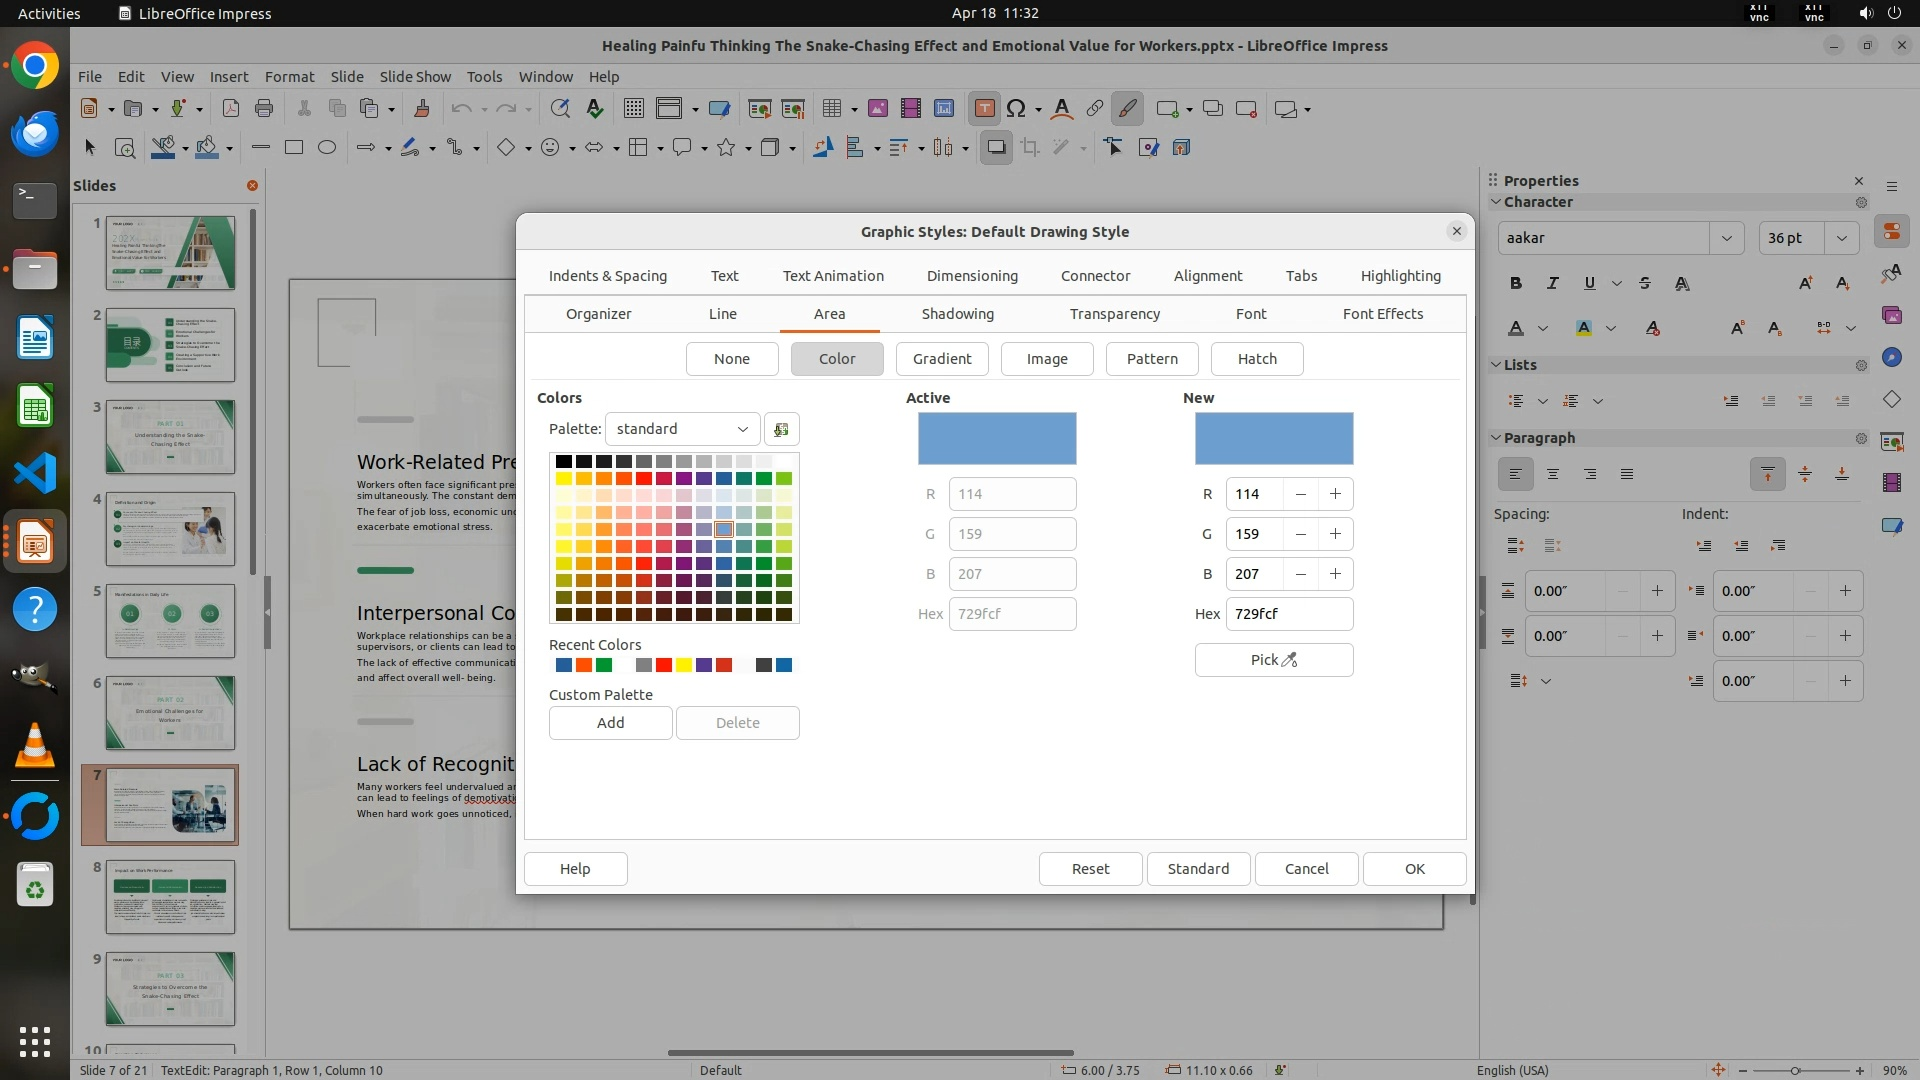Expand the font size dropdown
The height and width of the screenshot is (1080, 1920).
[1841, 238]
